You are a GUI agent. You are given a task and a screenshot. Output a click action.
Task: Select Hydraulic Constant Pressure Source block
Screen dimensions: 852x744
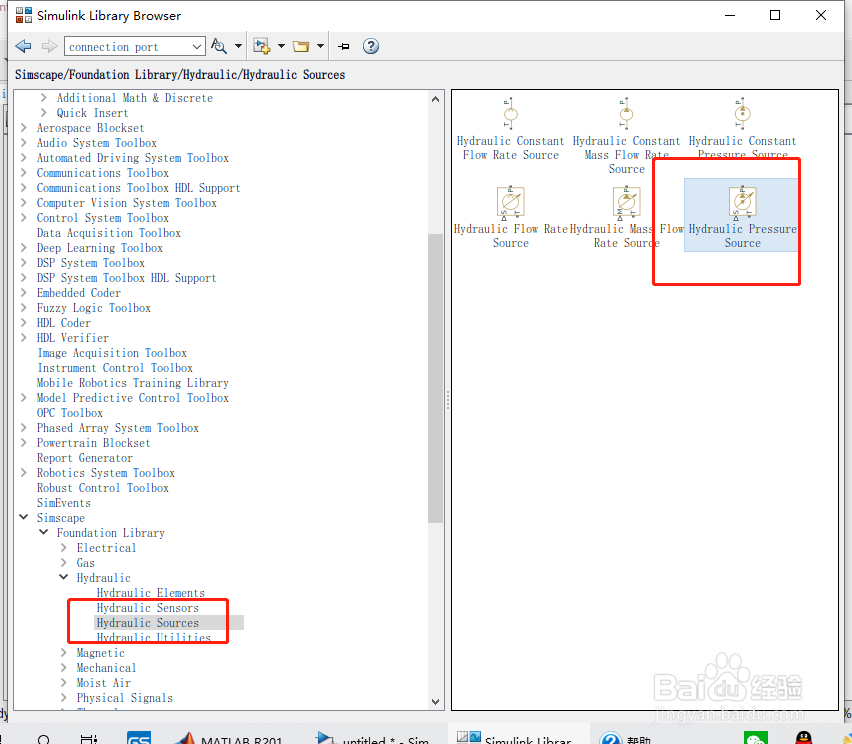742,129
